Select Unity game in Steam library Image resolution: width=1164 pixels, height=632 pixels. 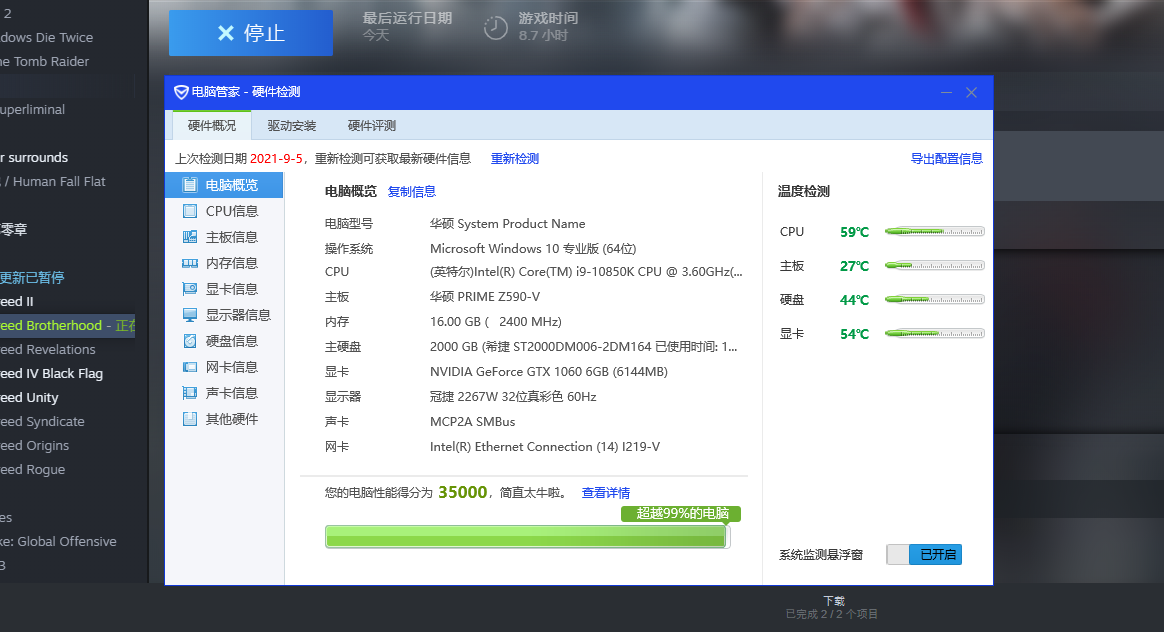coord(29,397)
